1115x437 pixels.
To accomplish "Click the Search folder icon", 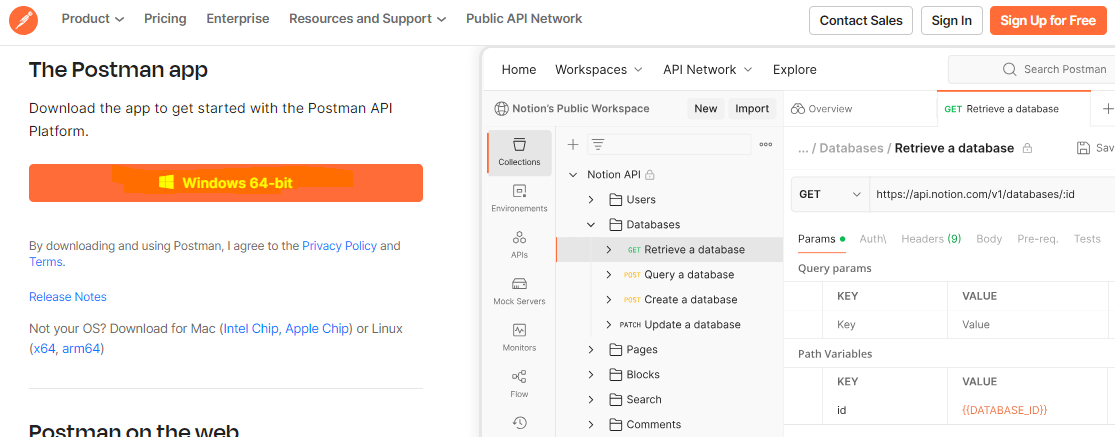I will point(615,399).
